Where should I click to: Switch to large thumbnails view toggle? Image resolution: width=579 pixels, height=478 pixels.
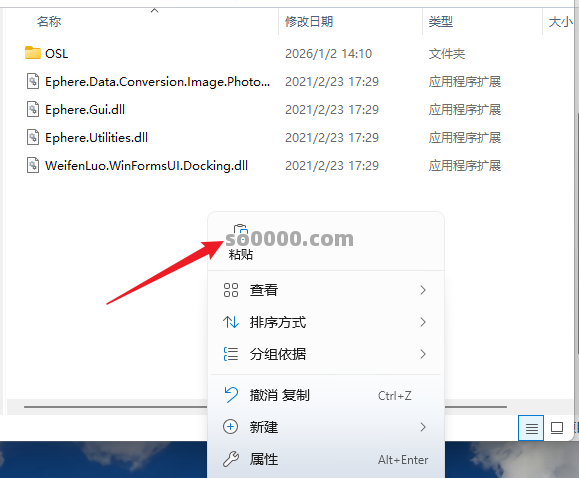tap(557, 428)
